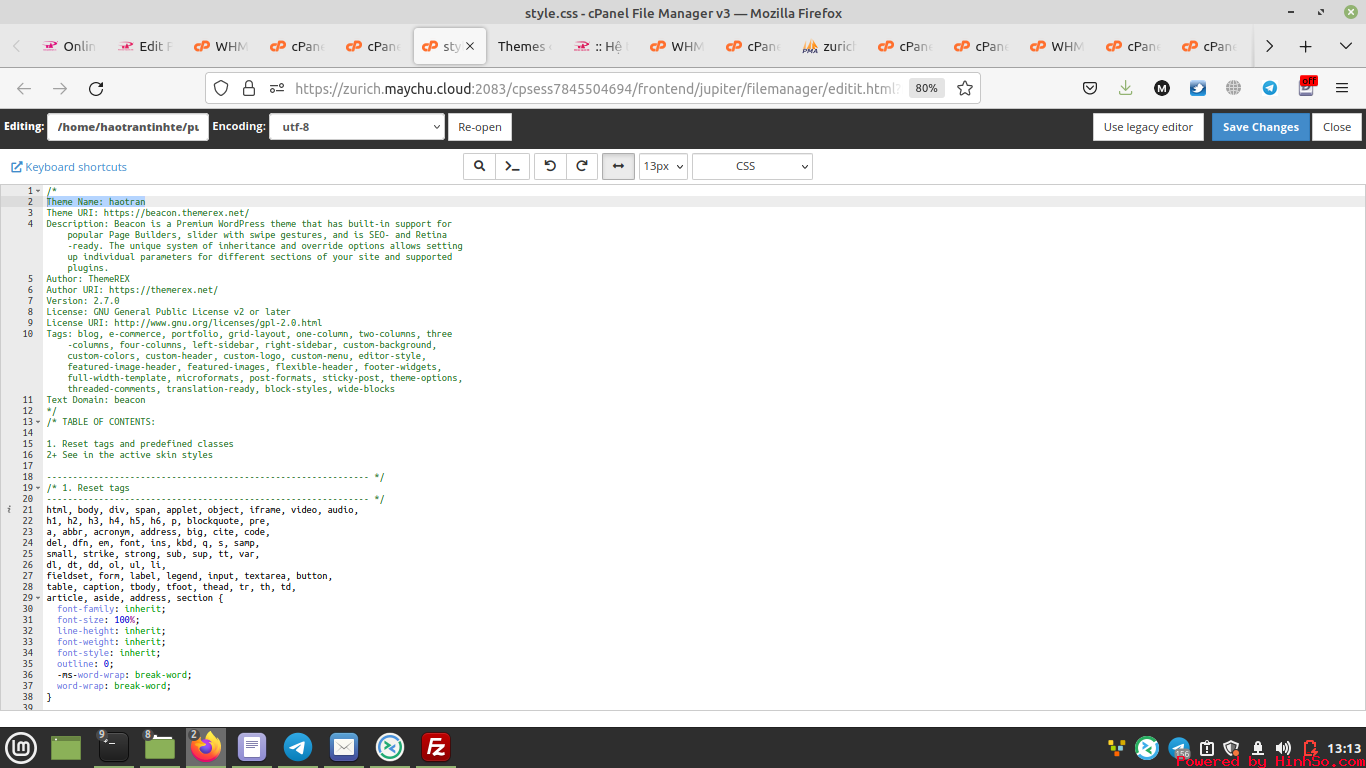
Task: Click the tracking protection shield icon
Action: tap(221, 88)
